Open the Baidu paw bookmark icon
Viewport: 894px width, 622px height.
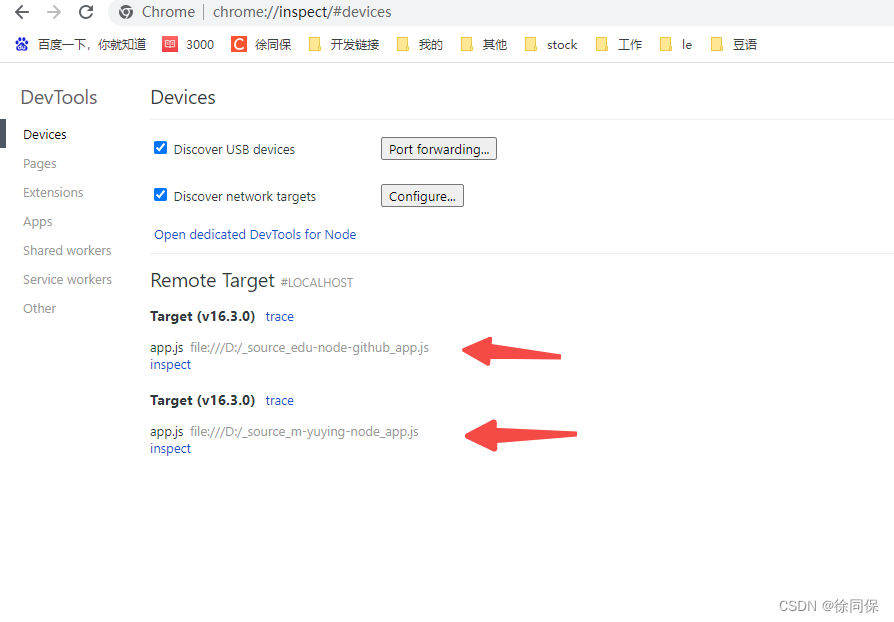click(22, 44)
